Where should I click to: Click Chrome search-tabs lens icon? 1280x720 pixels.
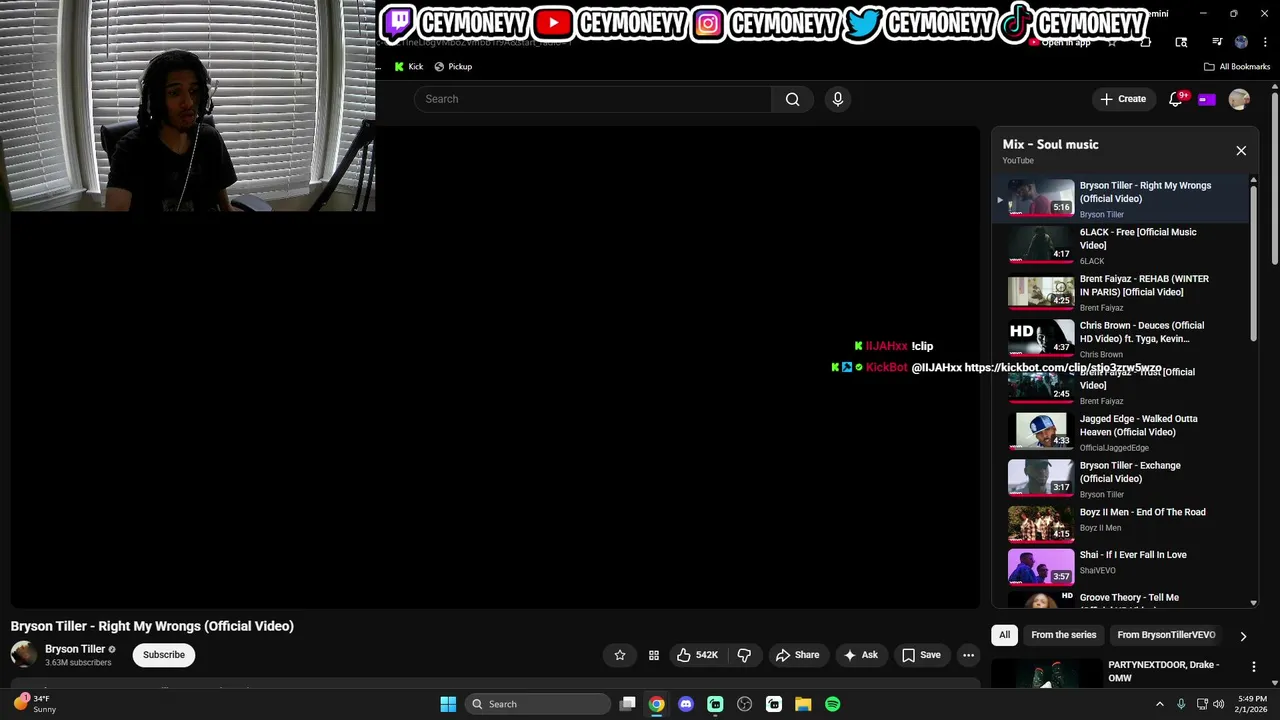click(1181, 42)
